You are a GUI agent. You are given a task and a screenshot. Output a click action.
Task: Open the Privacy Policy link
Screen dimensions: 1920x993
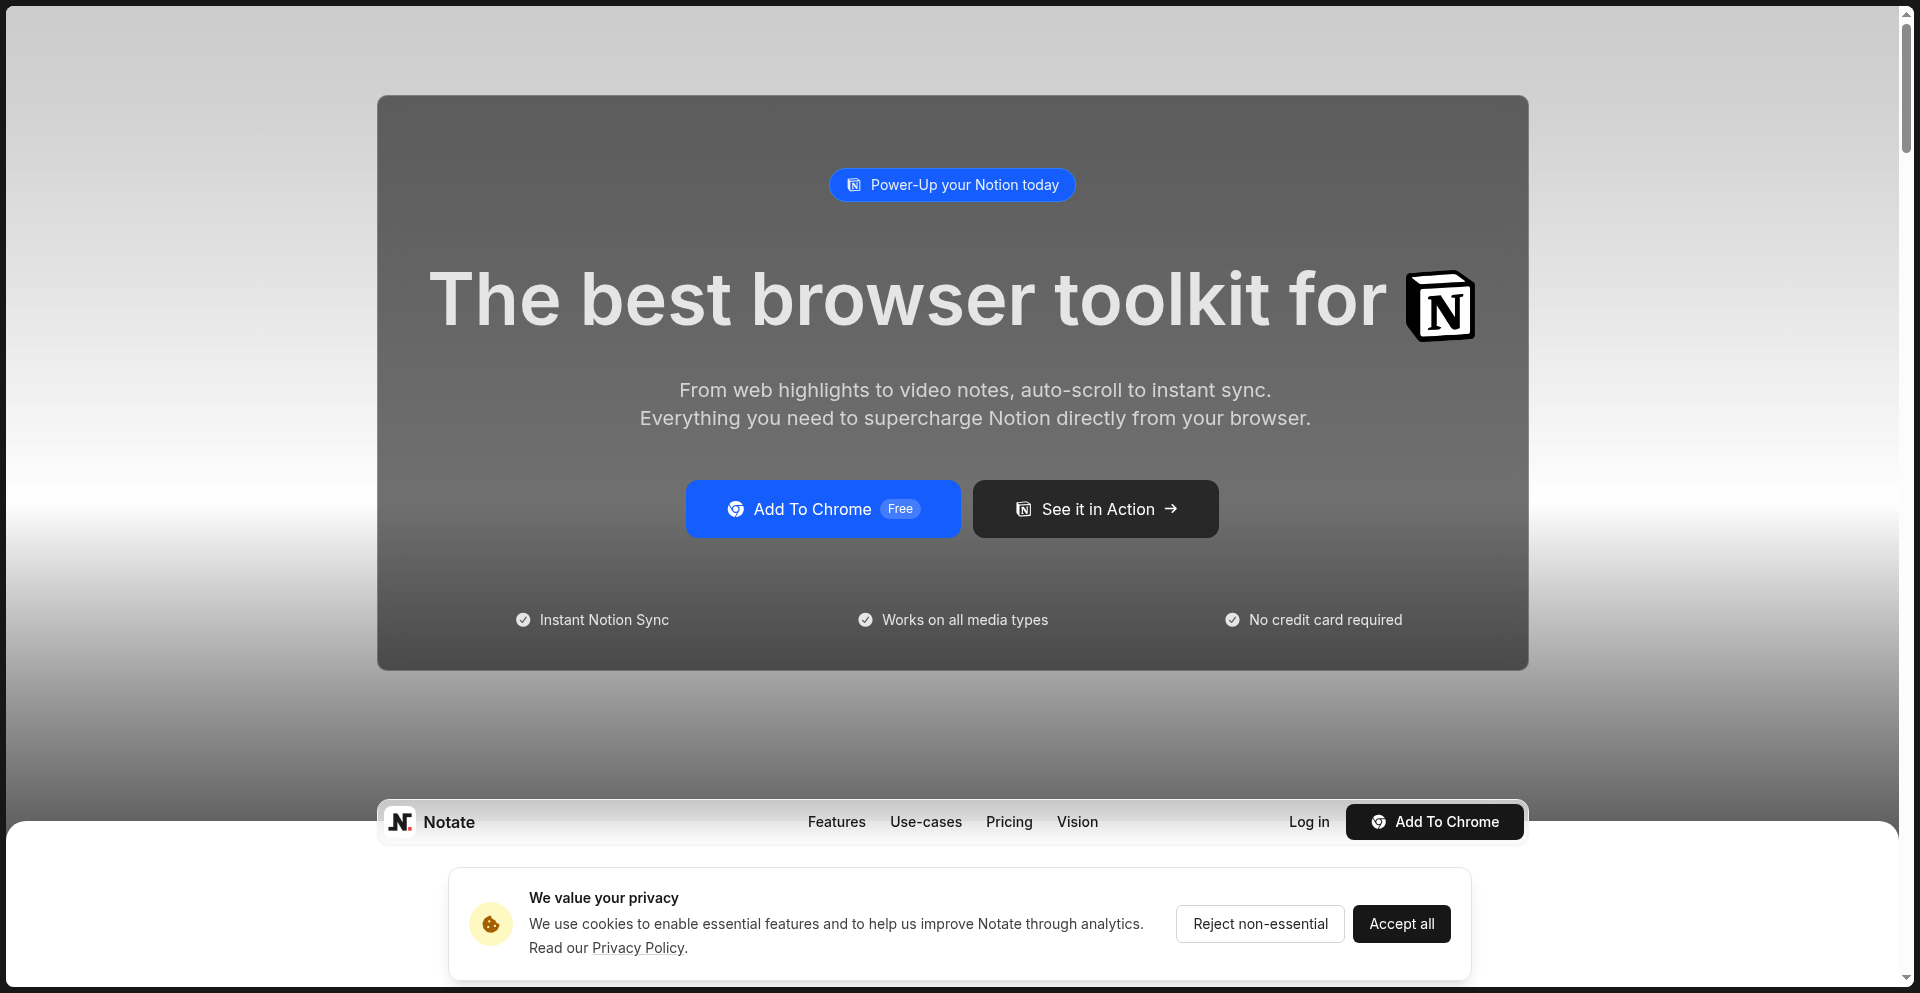click(638, 948)
